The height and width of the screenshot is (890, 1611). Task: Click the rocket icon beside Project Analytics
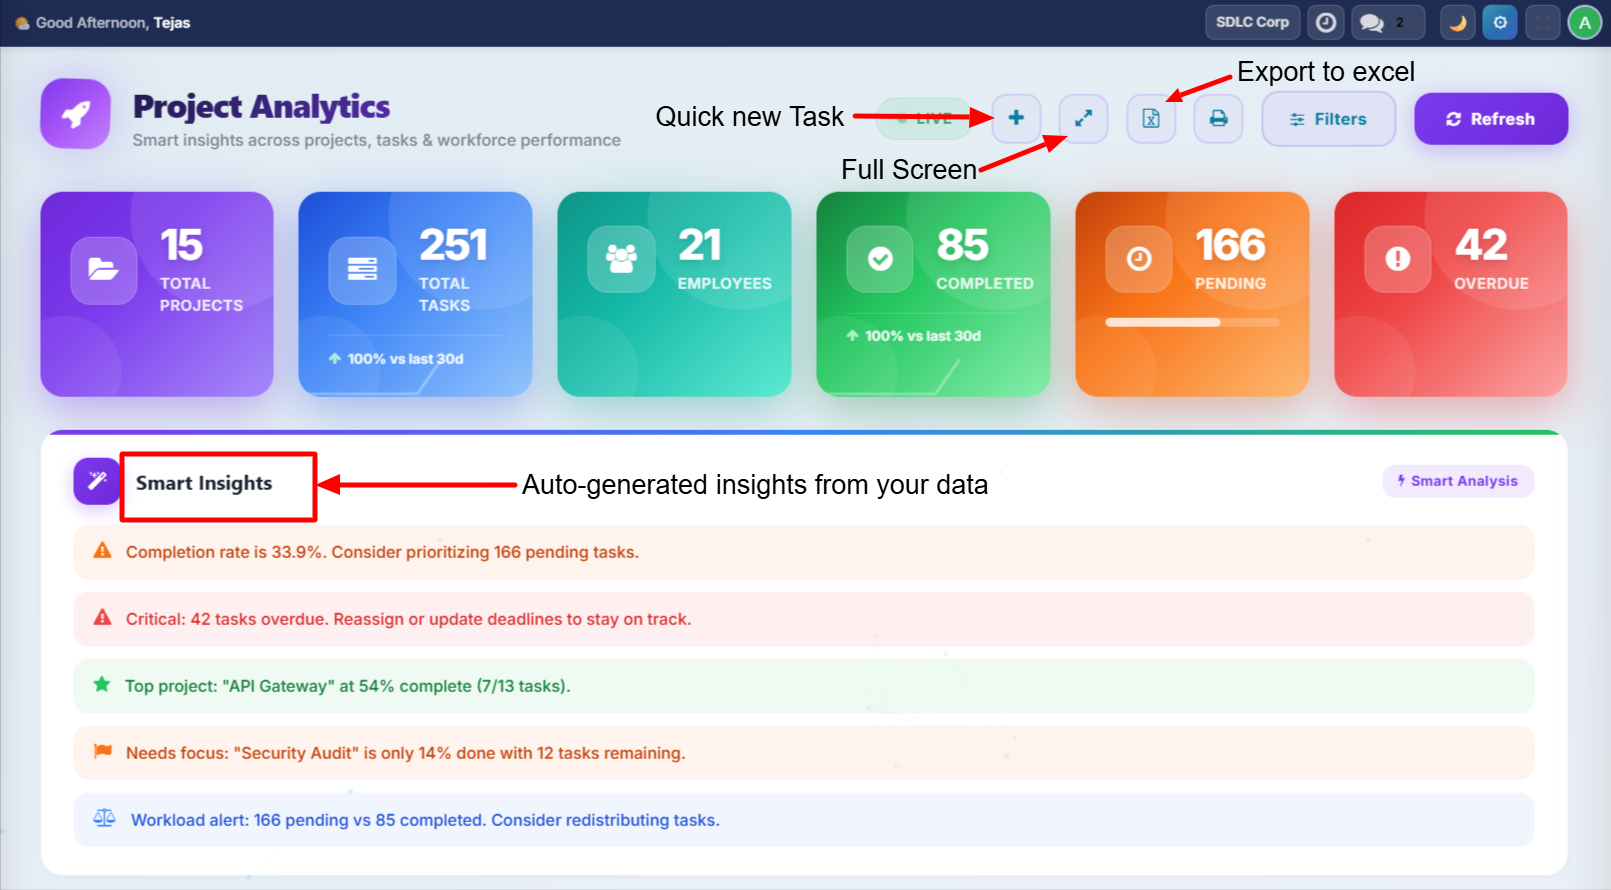point(76,114)
